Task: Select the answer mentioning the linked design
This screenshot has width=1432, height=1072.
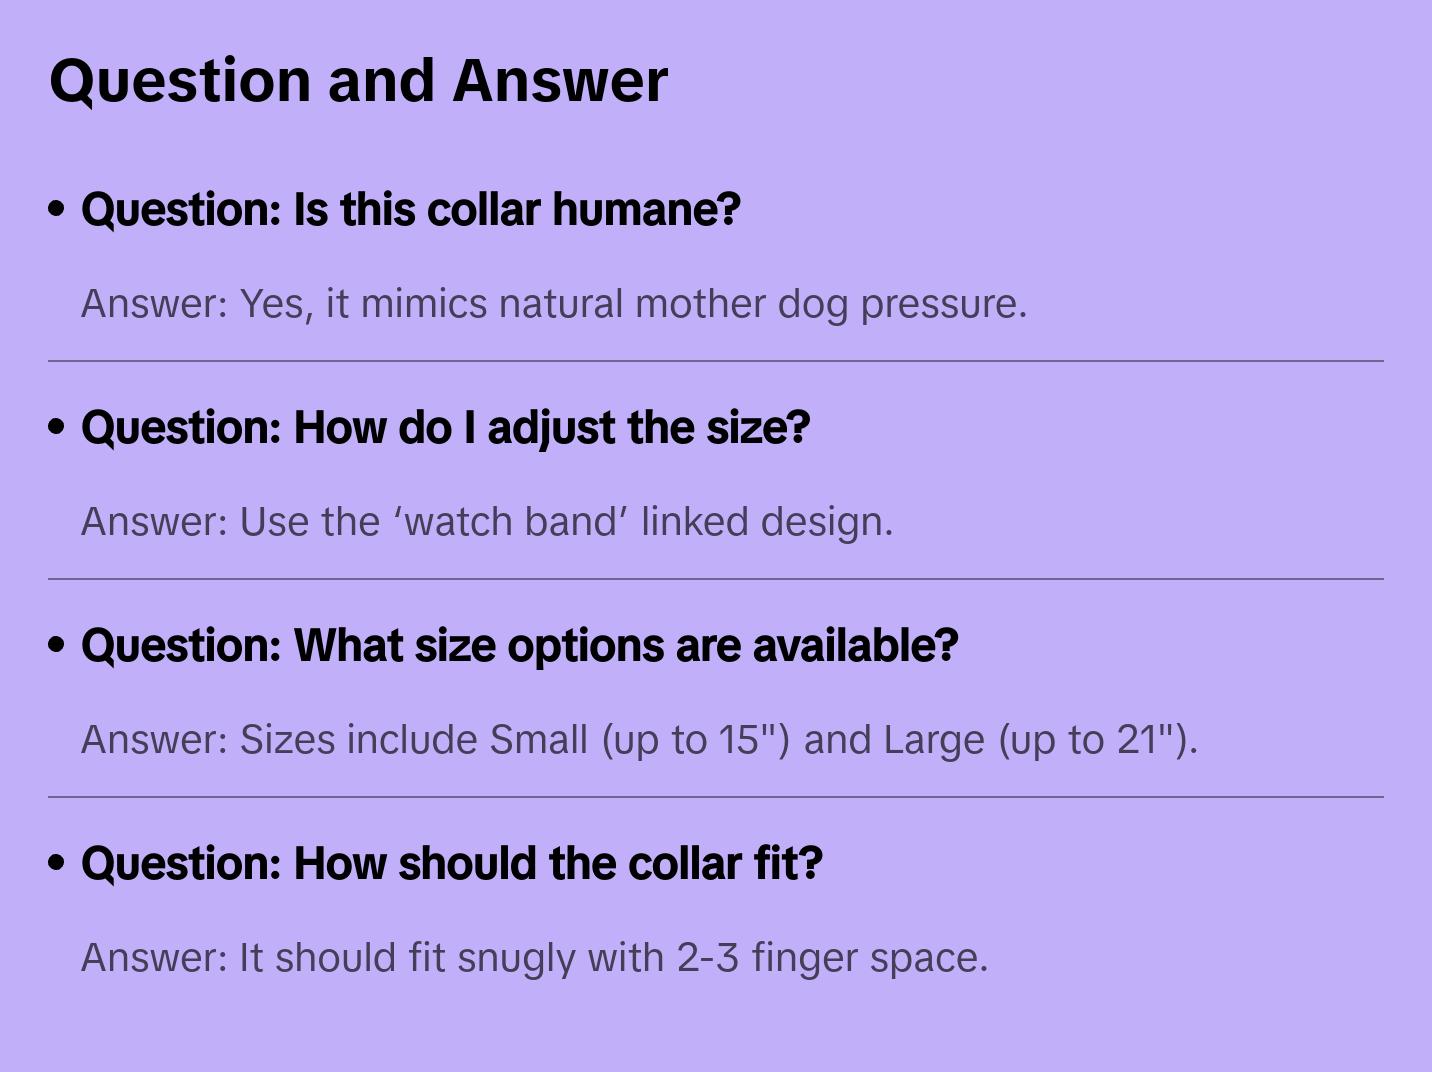Action: (486, 522)
